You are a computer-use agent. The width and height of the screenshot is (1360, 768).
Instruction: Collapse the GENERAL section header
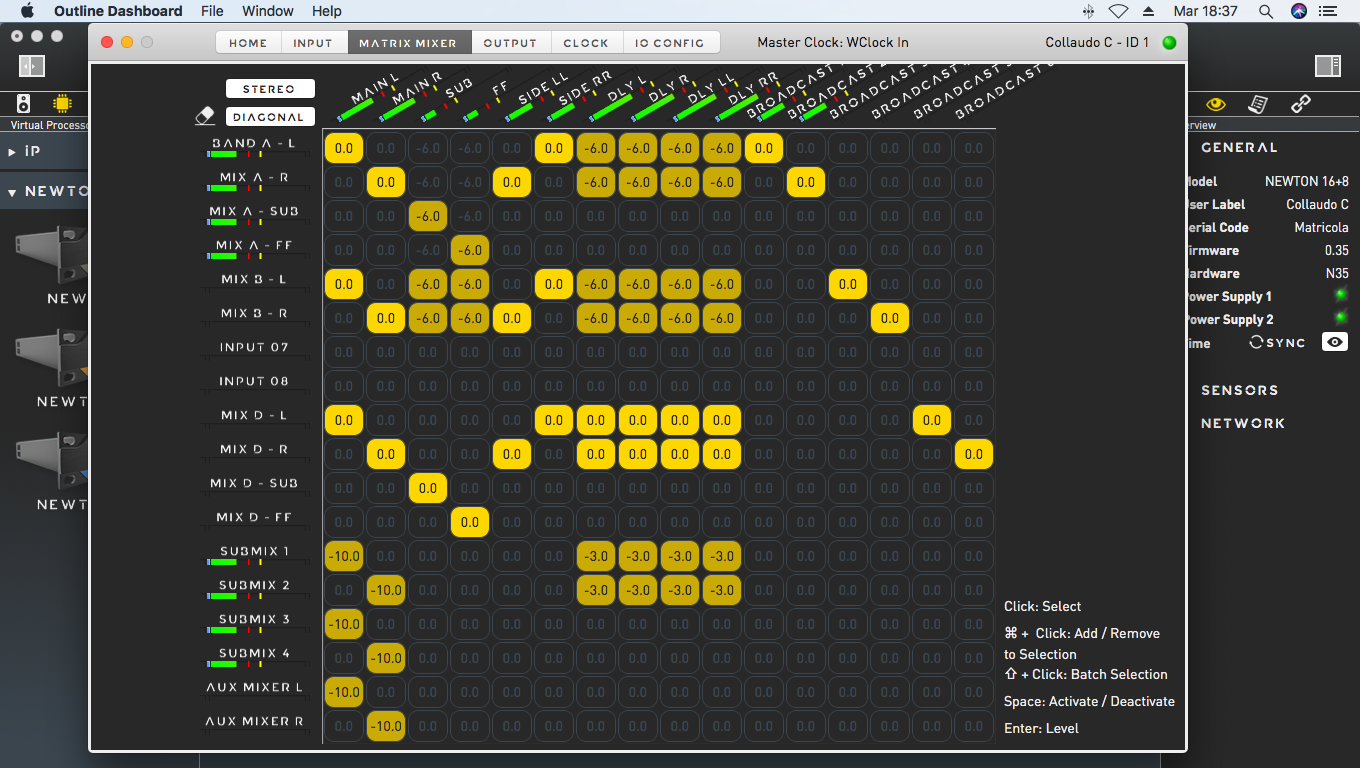pos(1239,147)
